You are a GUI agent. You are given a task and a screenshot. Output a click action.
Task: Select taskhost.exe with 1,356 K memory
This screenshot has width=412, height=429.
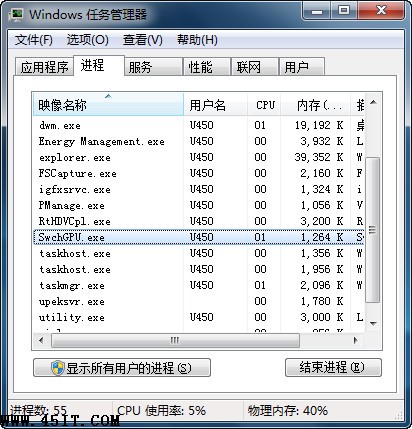coord(199,253)
